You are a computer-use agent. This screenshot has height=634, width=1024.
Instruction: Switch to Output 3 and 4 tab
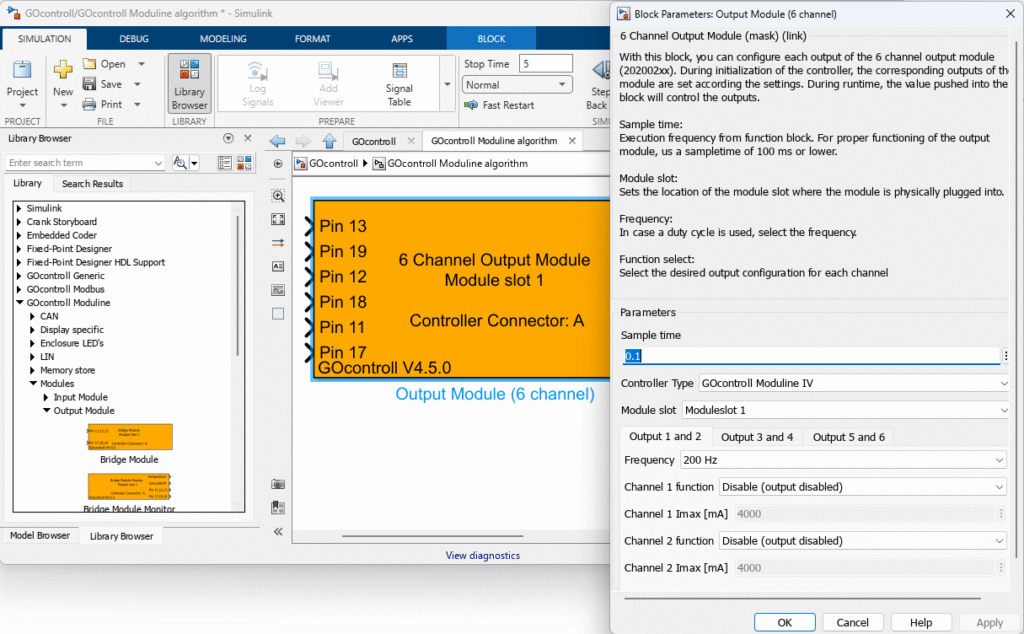click(757, 437)
